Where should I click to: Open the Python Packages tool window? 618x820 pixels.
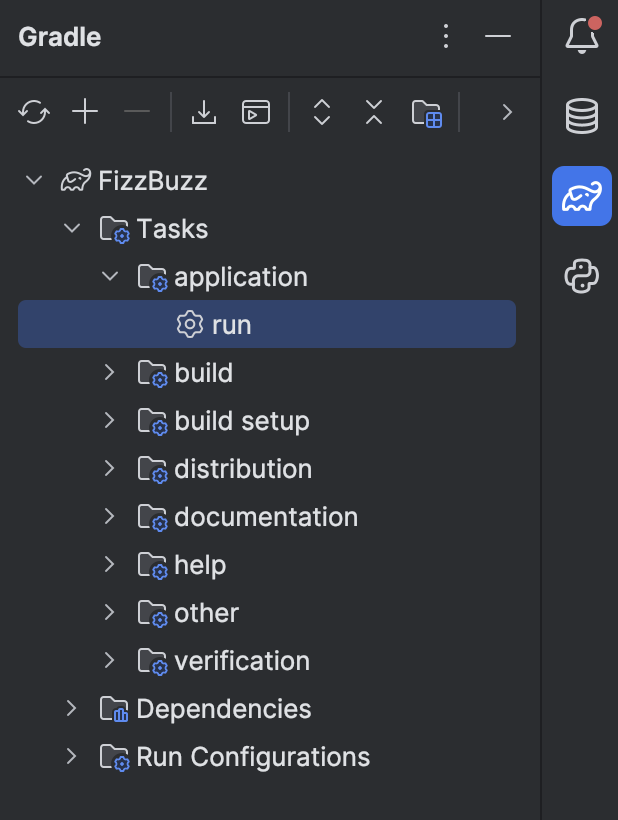point(581,276)
